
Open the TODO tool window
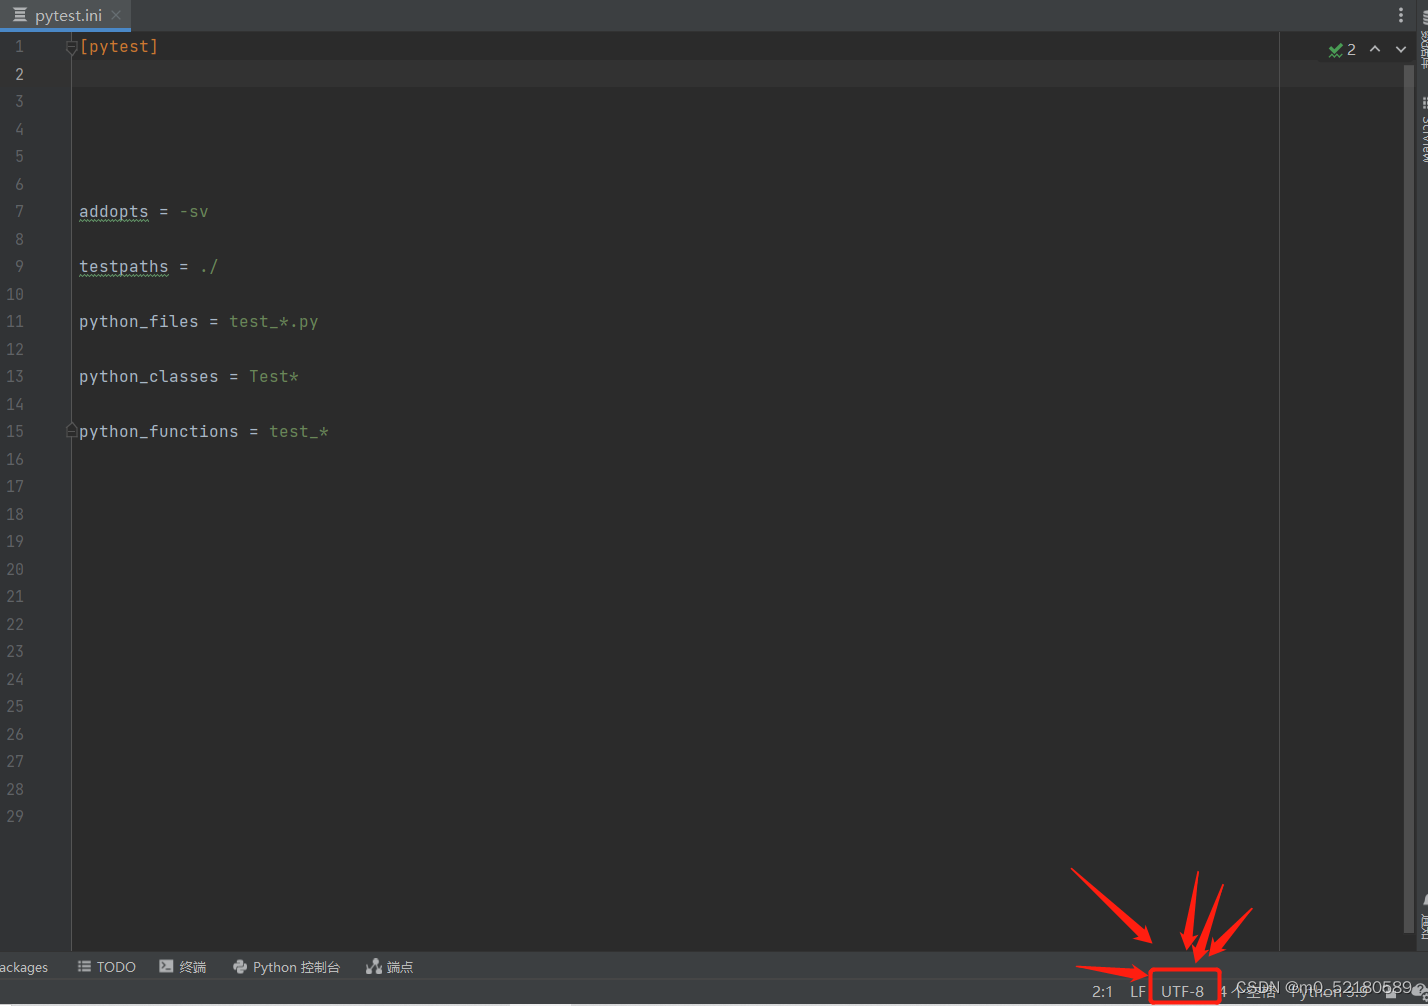click(x=107, y=967)
